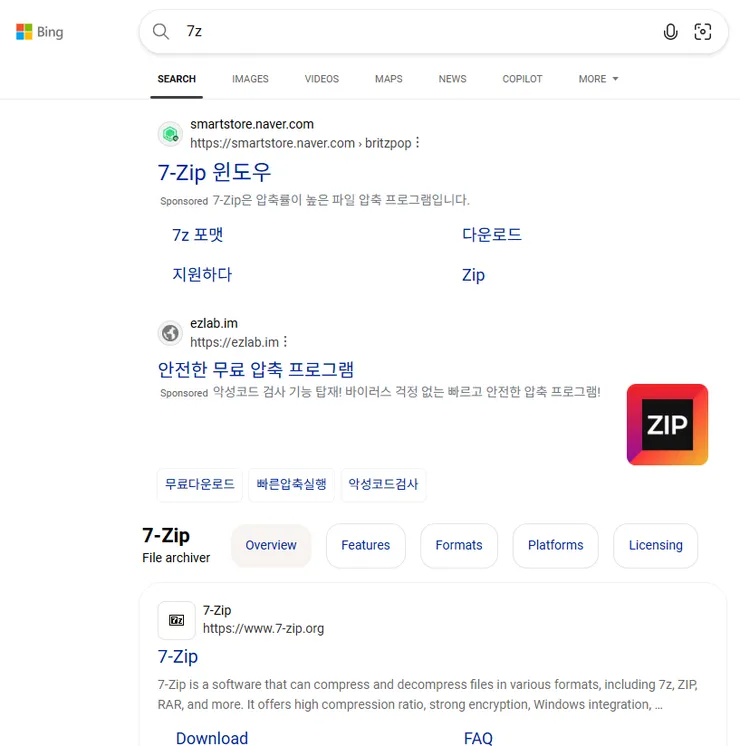
Task: Open the NEWS tab
Action: pos(453,79)
